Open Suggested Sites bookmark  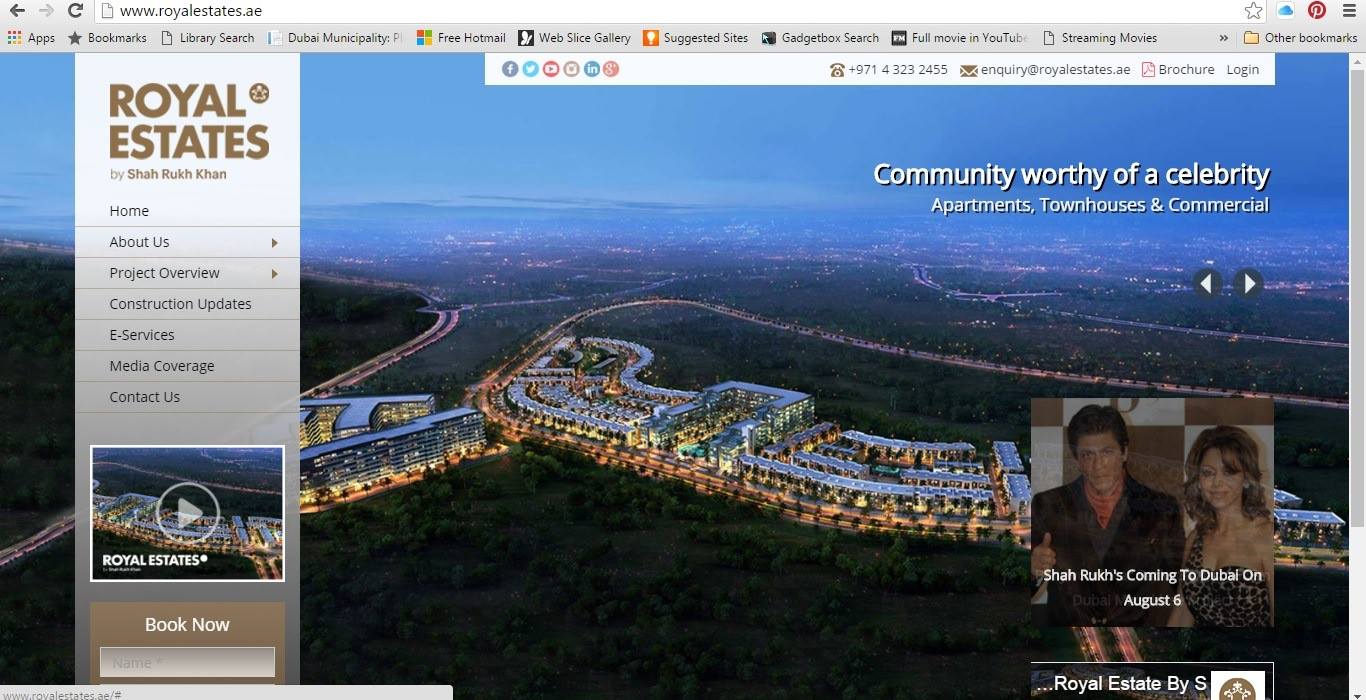696,38
